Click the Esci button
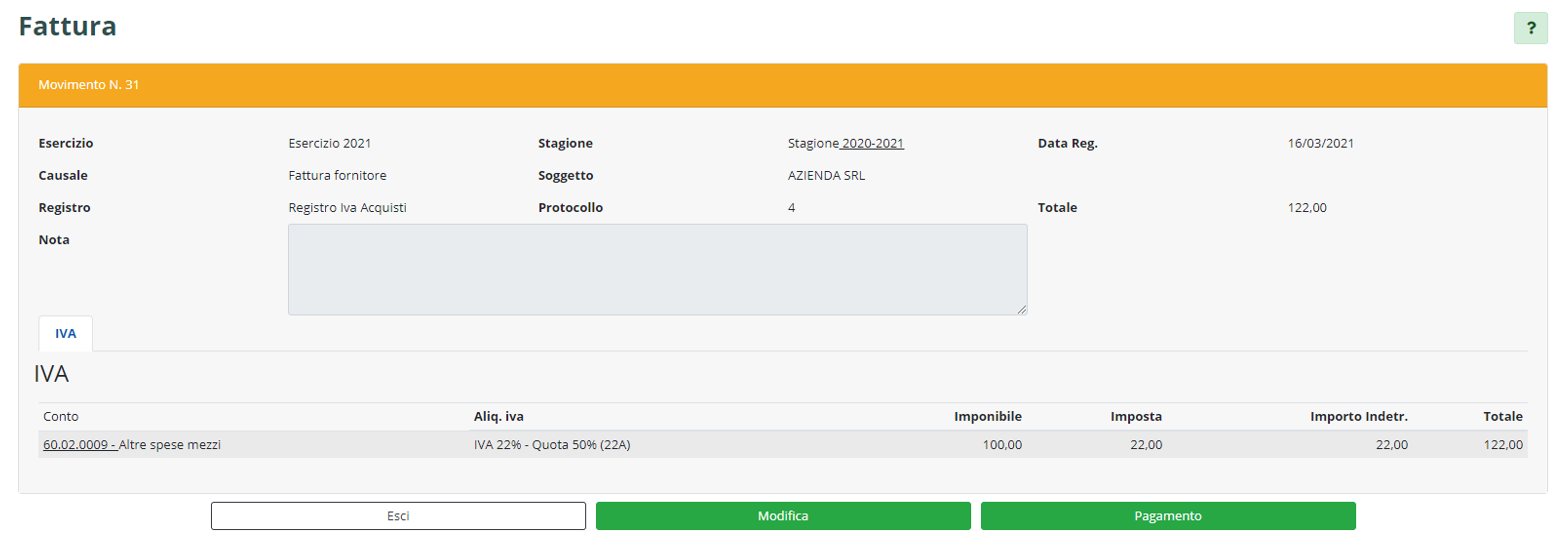 coord(398,516)
